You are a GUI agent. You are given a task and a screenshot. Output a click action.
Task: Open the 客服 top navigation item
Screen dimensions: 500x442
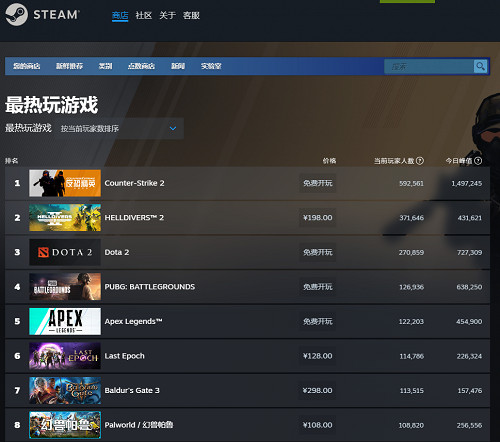(191, 15)
